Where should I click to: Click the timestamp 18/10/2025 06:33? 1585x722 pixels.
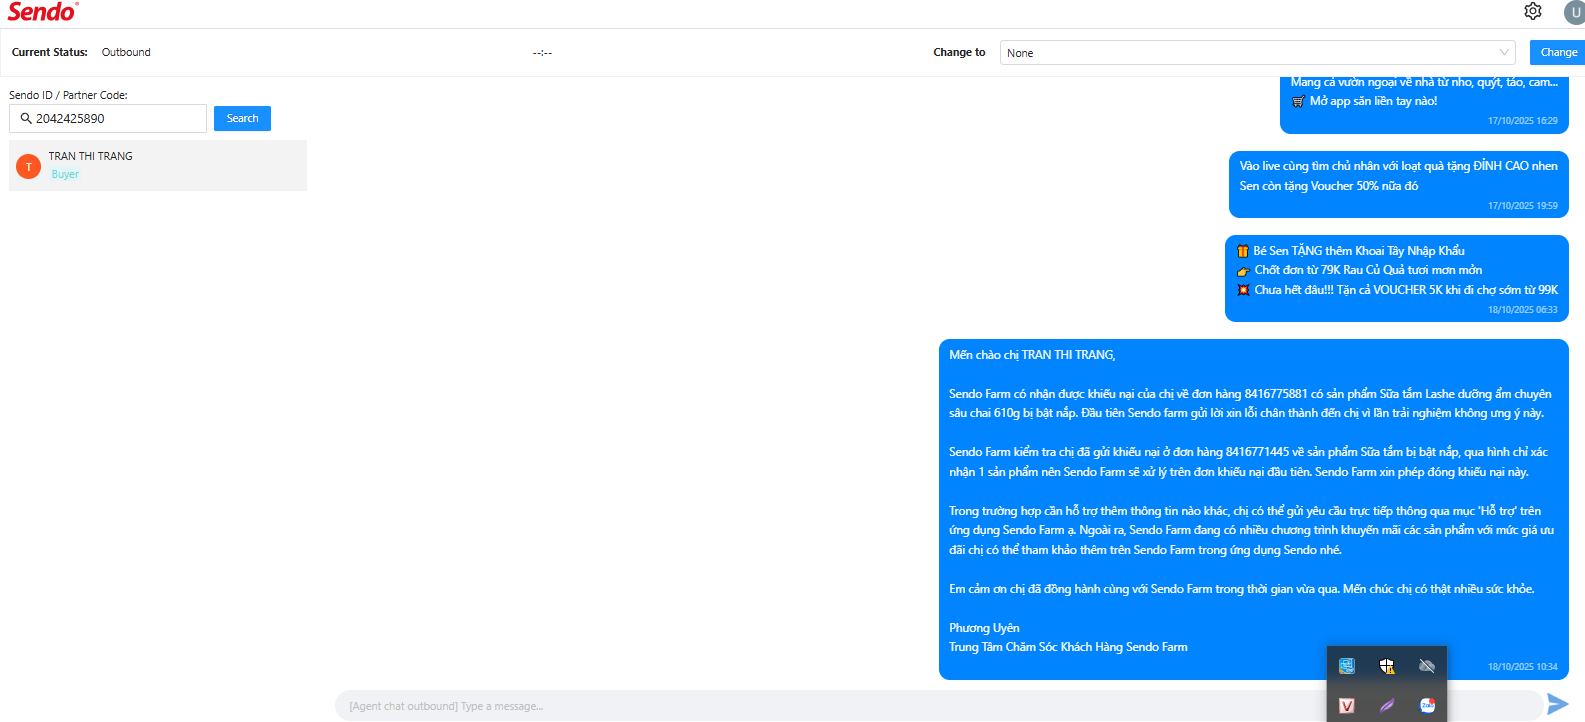pyautogui.click(x=1523, y=310)
